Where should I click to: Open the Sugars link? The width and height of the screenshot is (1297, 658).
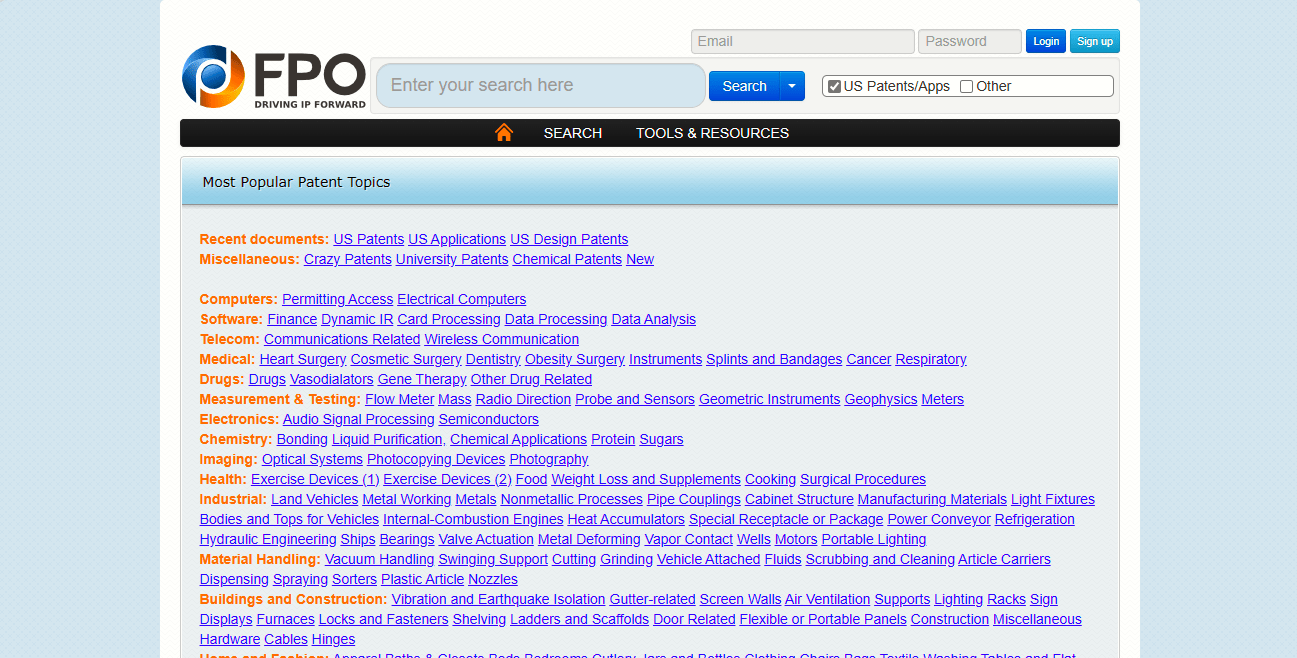pos(662,439)
